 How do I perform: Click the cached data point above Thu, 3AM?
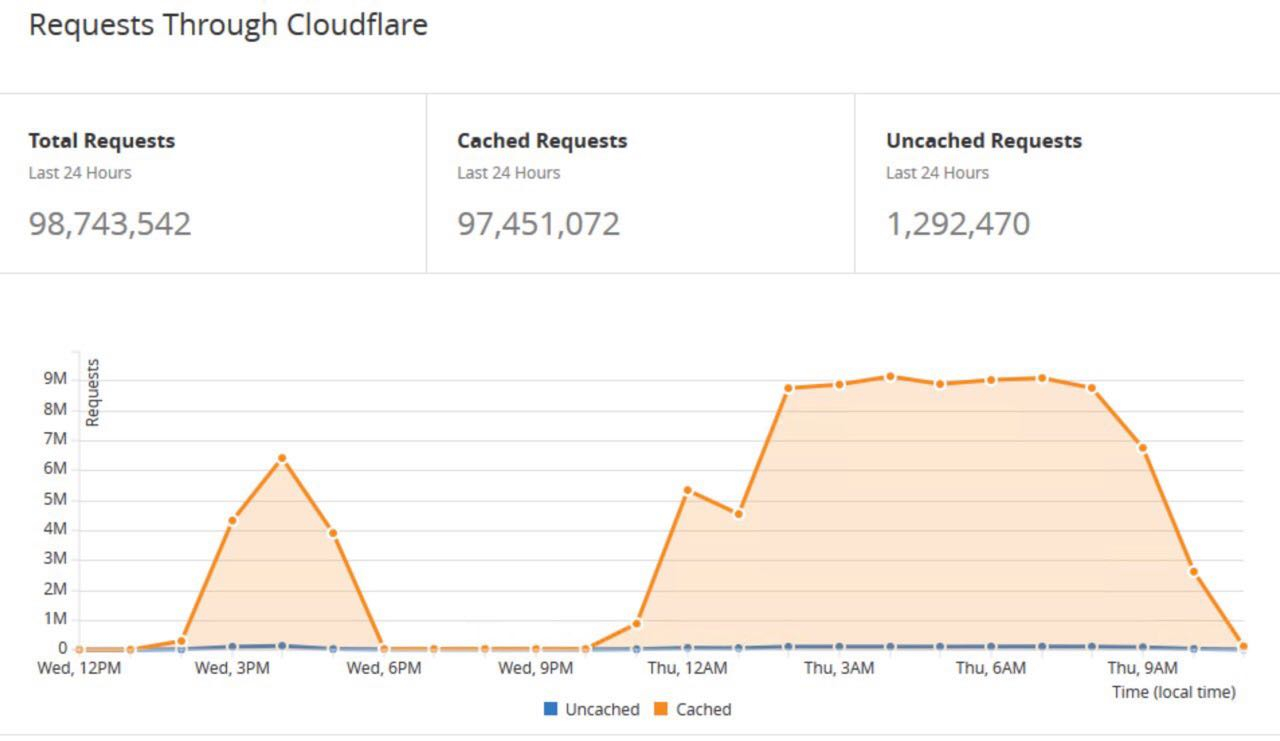click(x=839, y=384)
